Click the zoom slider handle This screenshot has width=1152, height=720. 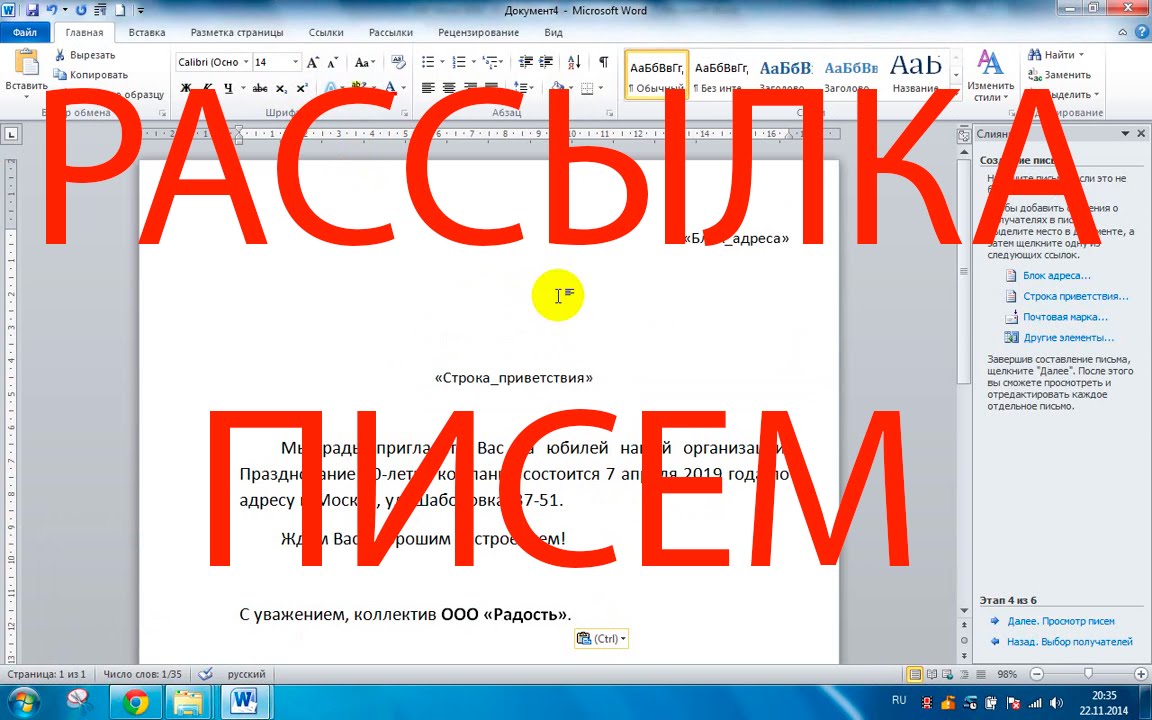[1088, 674]
